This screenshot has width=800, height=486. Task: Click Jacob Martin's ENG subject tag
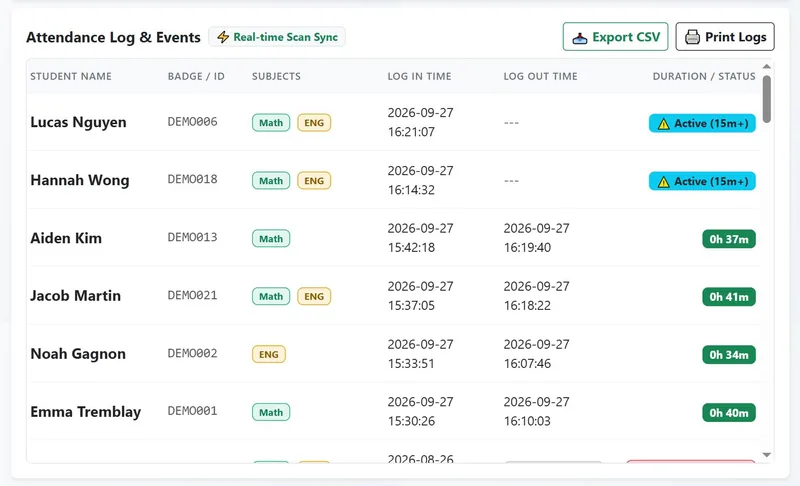click(314, 296)
